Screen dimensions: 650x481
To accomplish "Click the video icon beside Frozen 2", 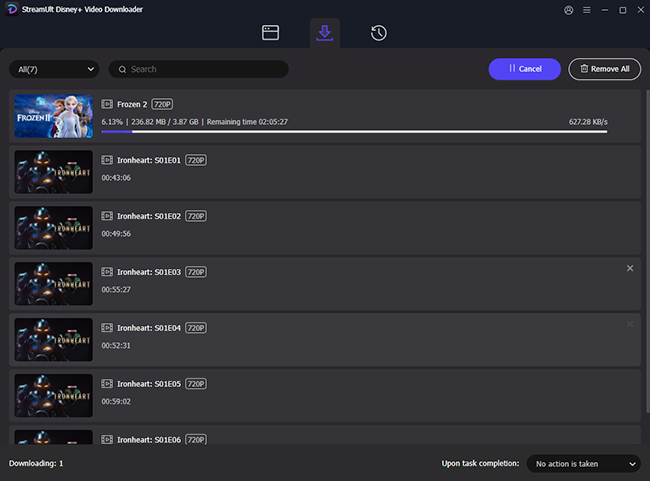I will point(107,104).
